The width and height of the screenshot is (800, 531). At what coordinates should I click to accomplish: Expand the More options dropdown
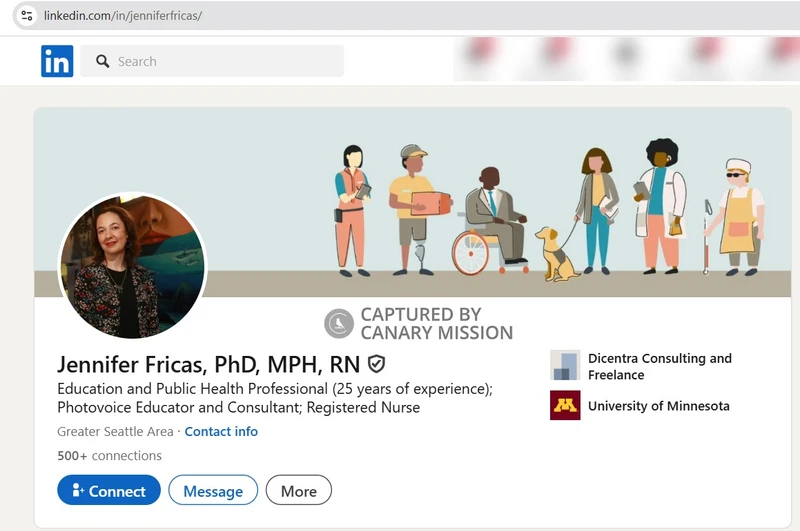click(x=298, y=491)
